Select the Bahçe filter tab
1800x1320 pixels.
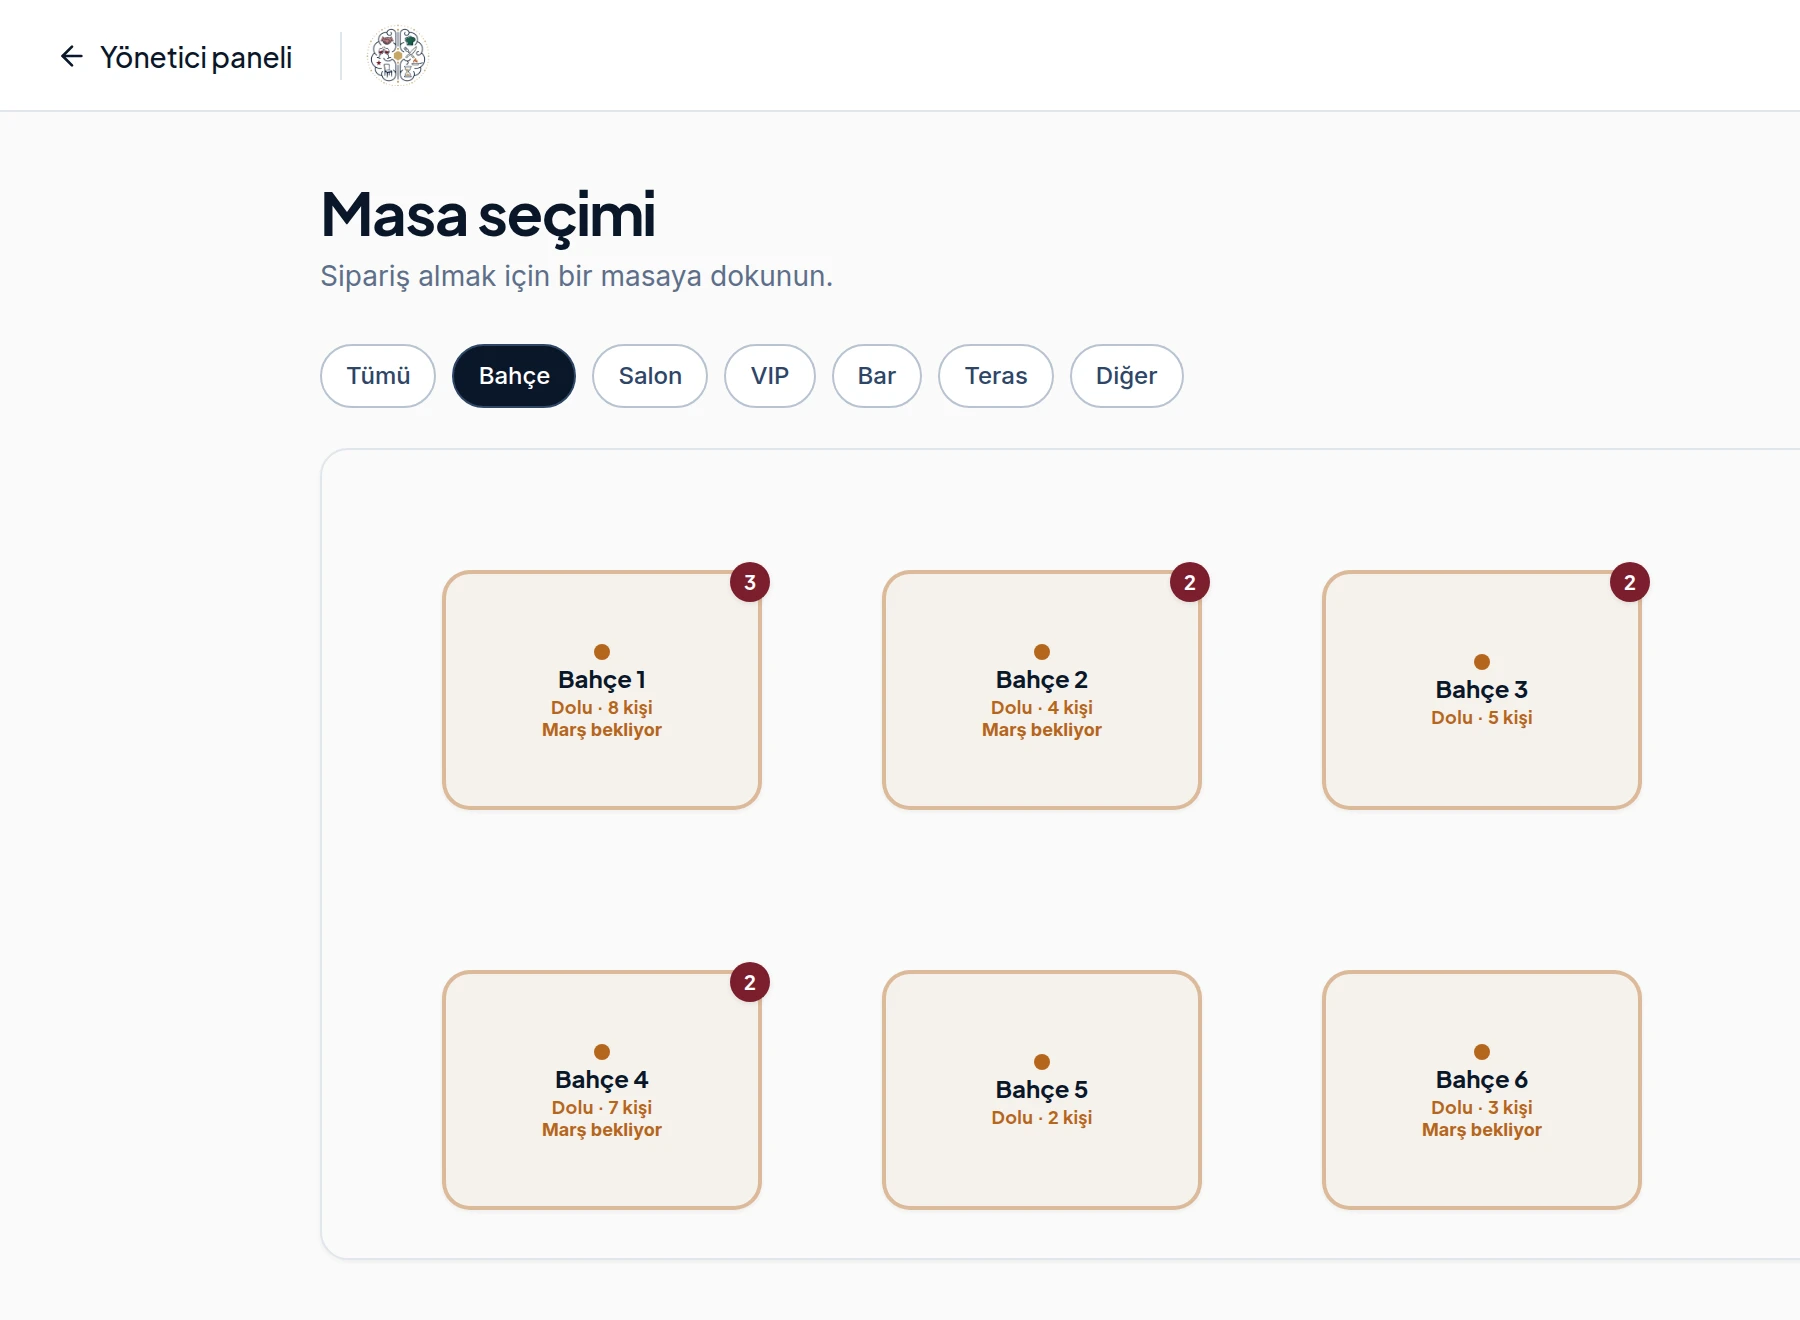point(514,376)
